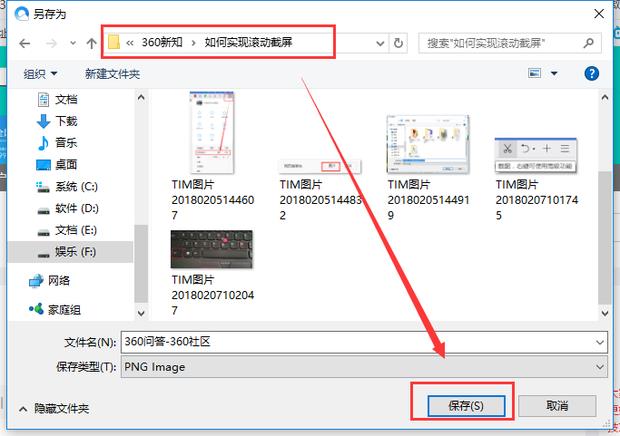Click the 取消 cancel button
Viewport: 620px width, 436px height.
[557, 406]
